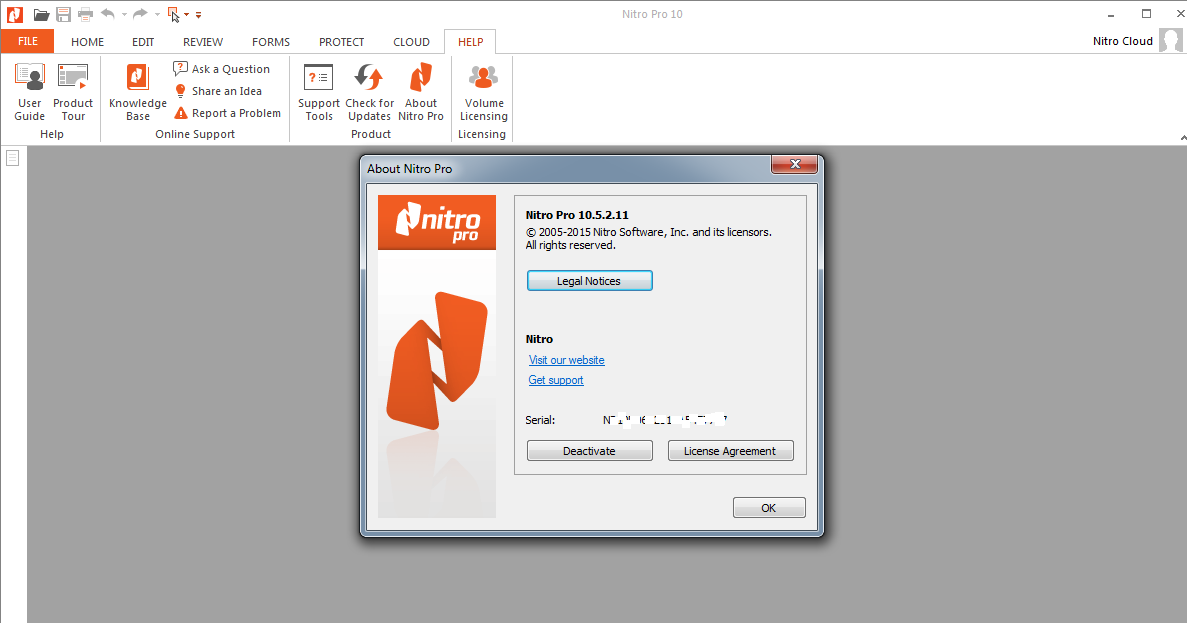1187x623 pixels.
Task: Check for Updates in the ribbon
Action: point(369,92)
